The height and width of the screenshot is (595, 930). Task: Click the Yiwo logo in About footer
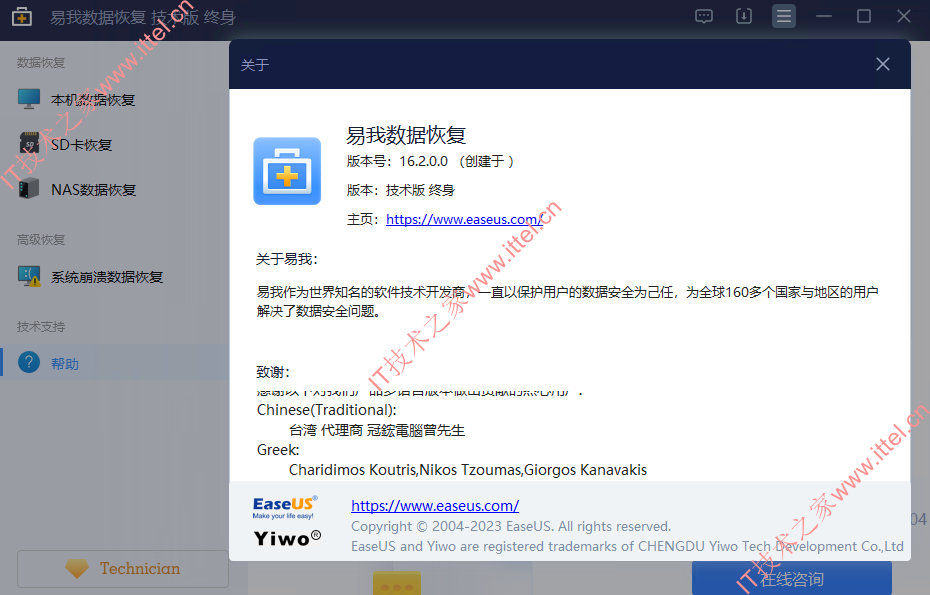coord(287,538)
